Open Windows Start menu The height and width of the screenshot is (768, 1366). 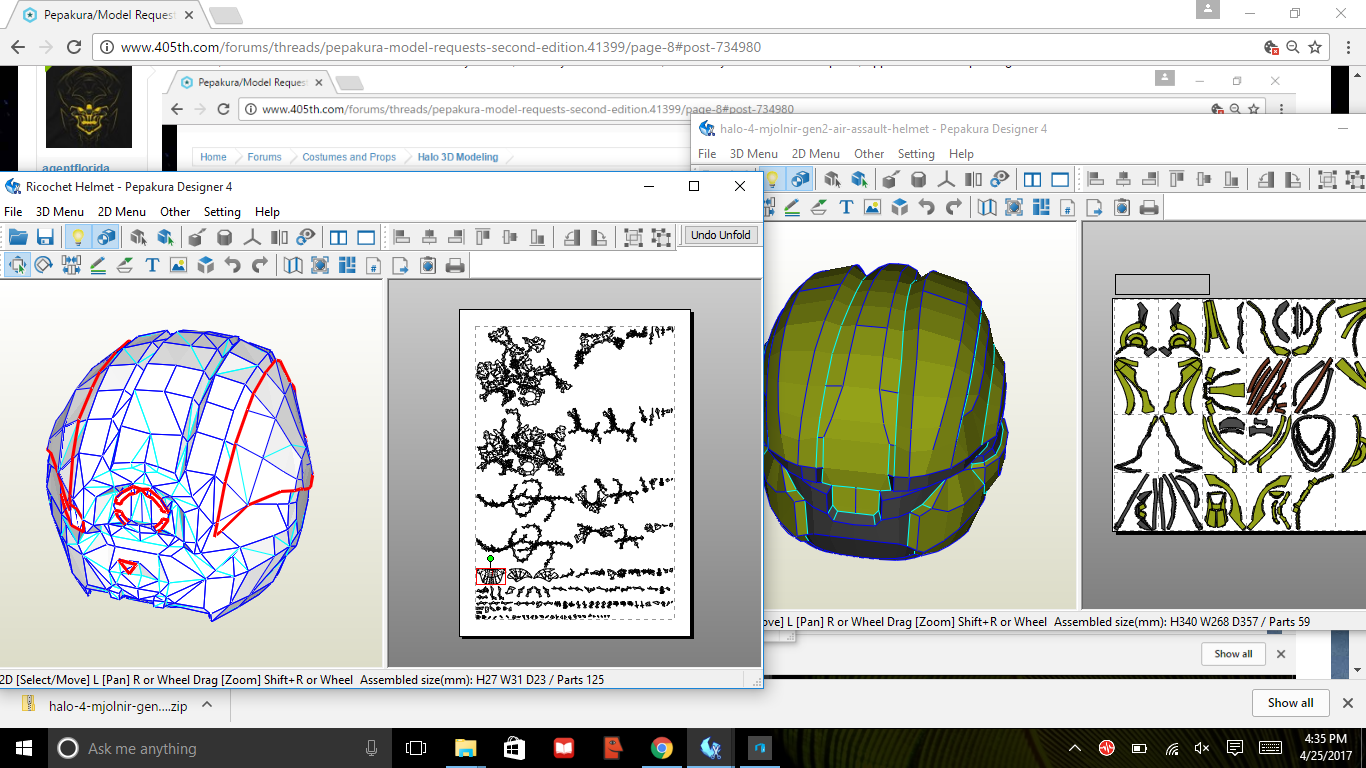tap(23, 748)
